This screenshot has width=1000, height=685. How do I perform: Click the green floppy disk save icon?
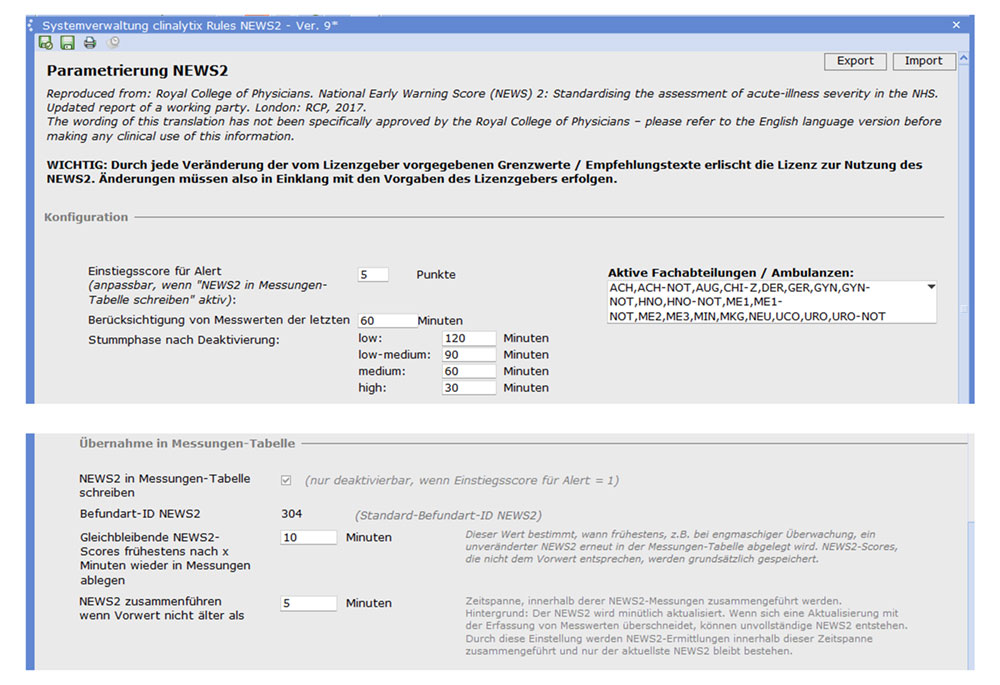(67, 42)
